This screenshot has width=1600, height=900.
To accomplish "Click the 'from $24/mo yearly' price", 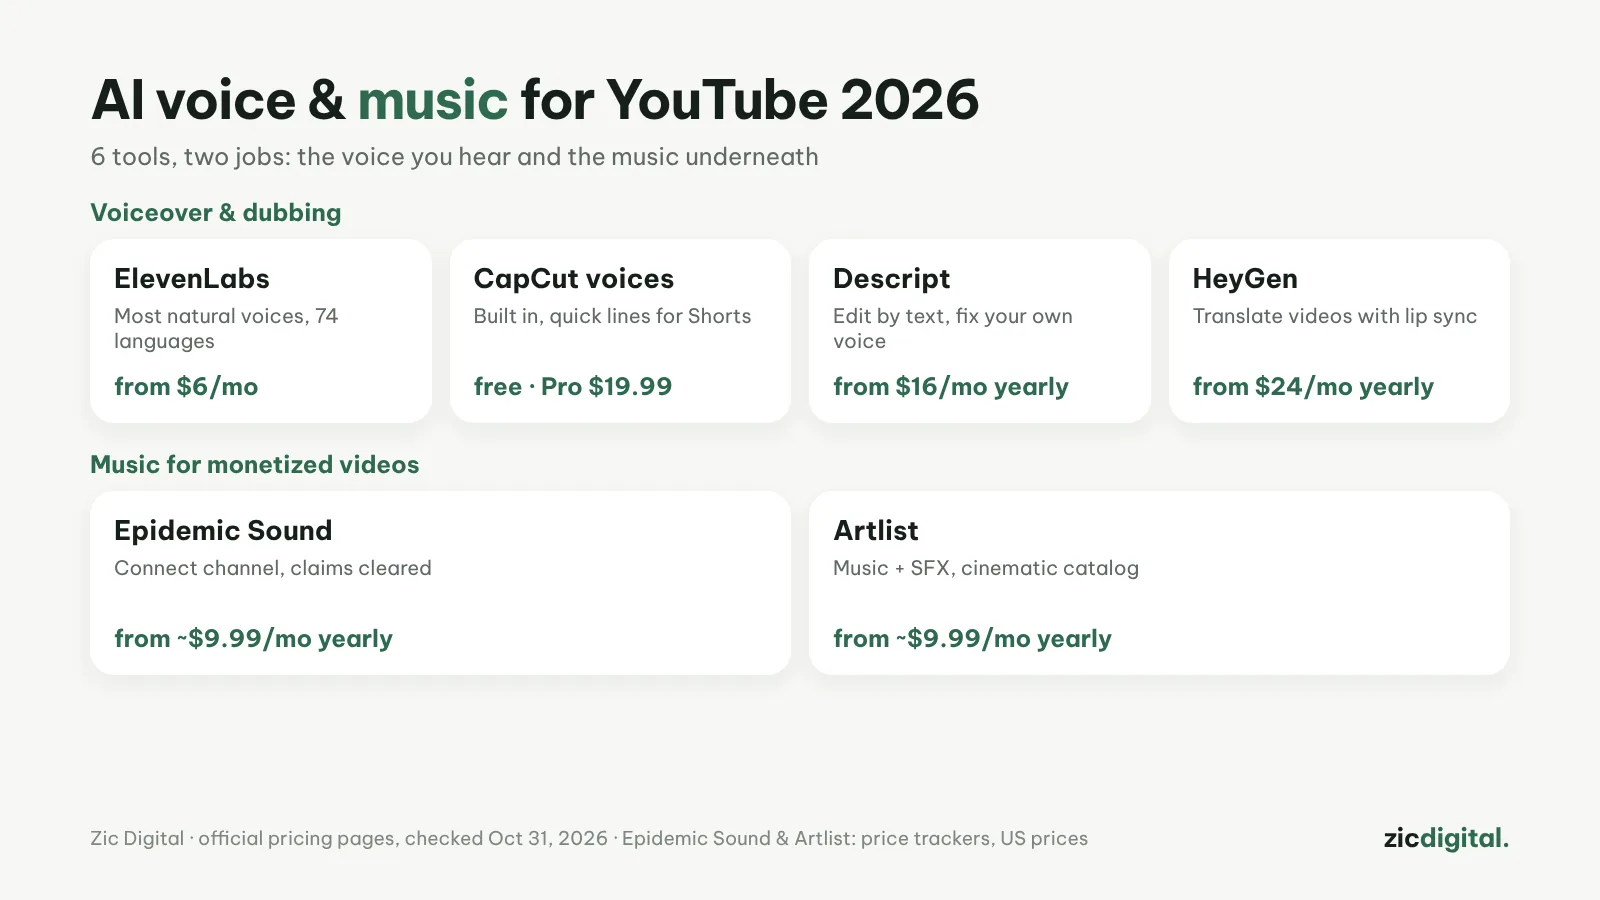I will (1313, 386).
